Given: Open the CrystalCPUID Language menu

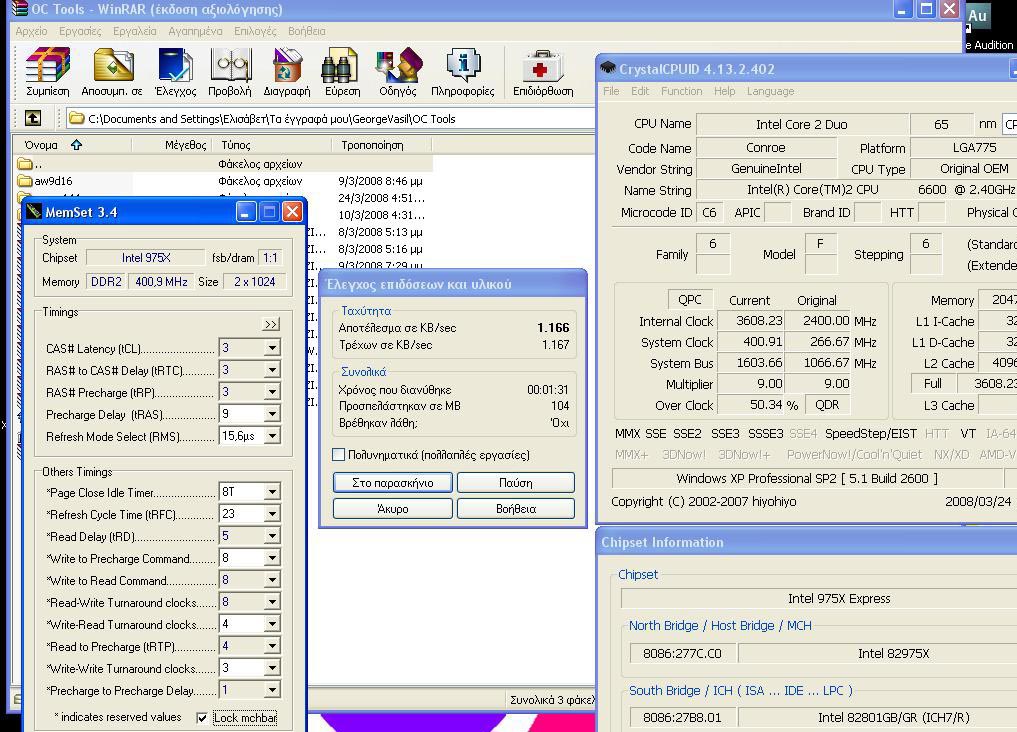Looking at the screenshot, I should pyautogui.click(x=771, y=91).
